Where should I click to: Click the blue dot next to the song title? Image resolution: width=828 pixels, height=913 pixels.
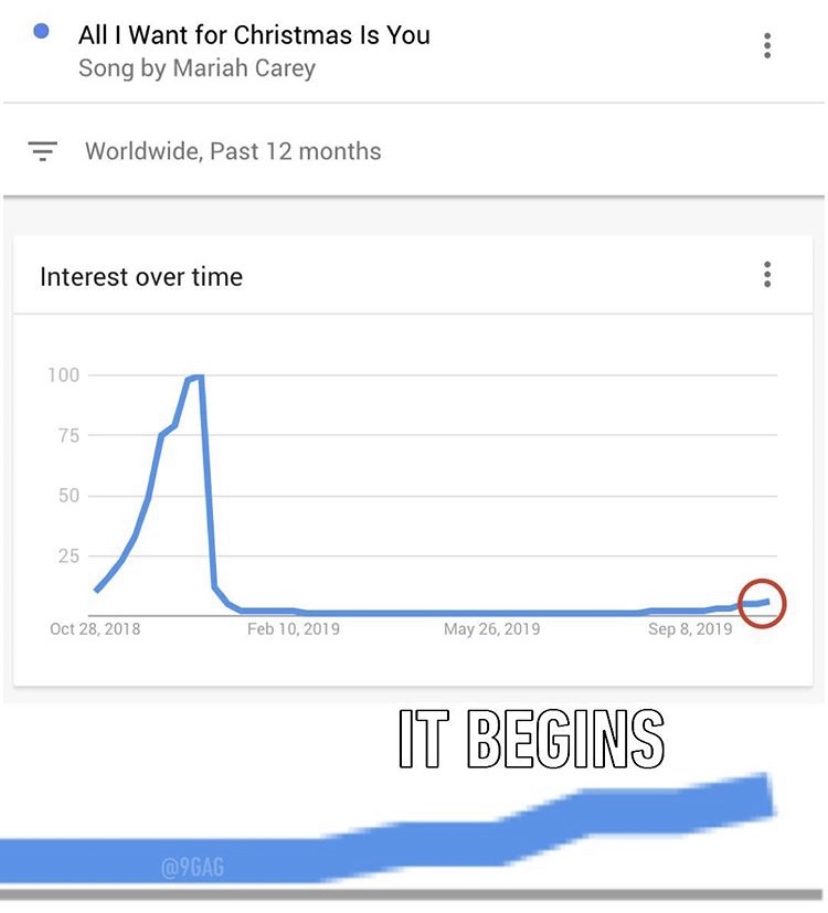[x=41, y=31]
